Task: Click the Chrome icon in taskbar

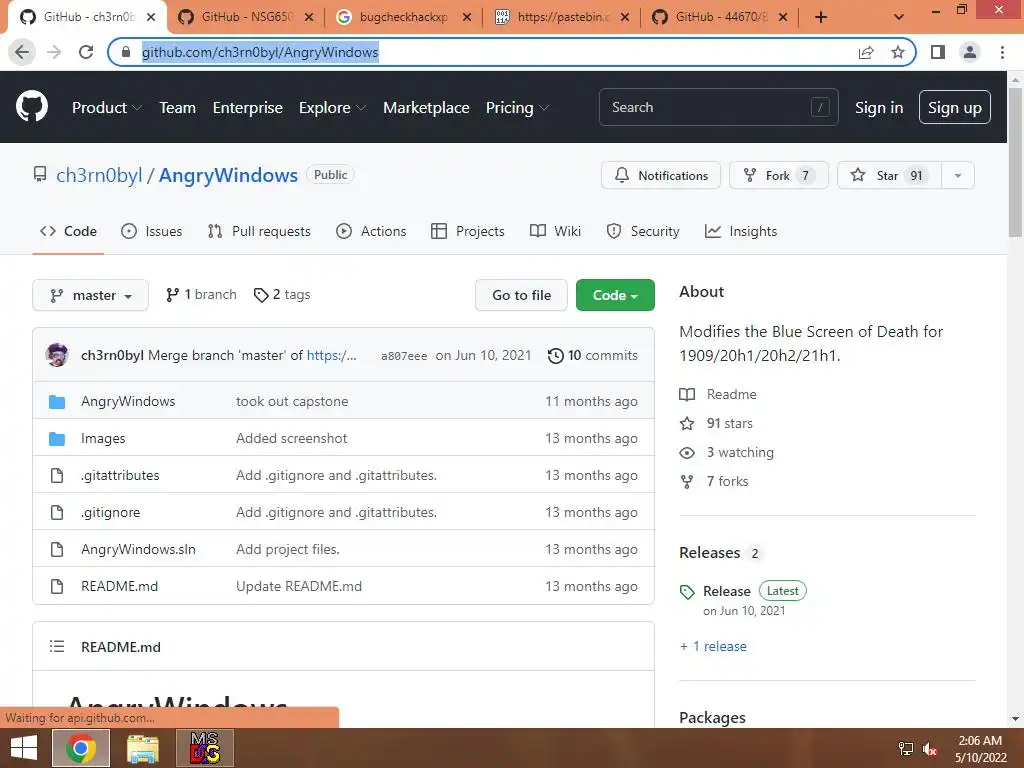Action: click(80, 748)
